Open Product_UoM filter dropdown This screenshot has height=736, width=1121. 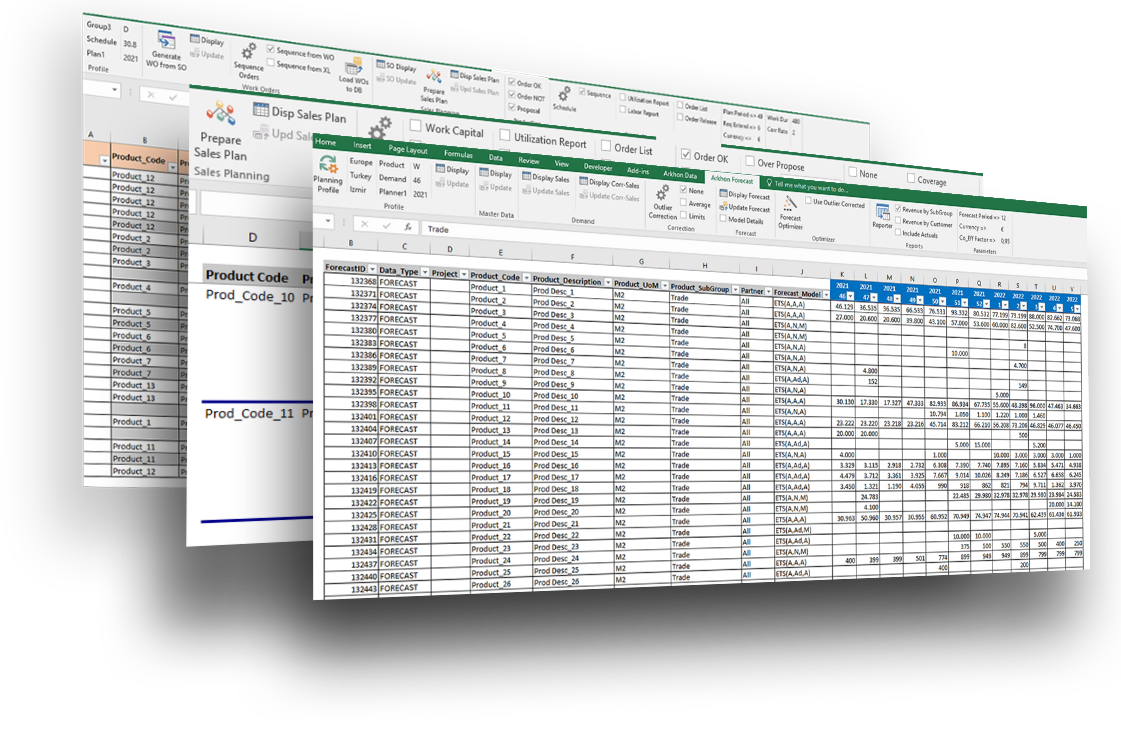point(664,285)
